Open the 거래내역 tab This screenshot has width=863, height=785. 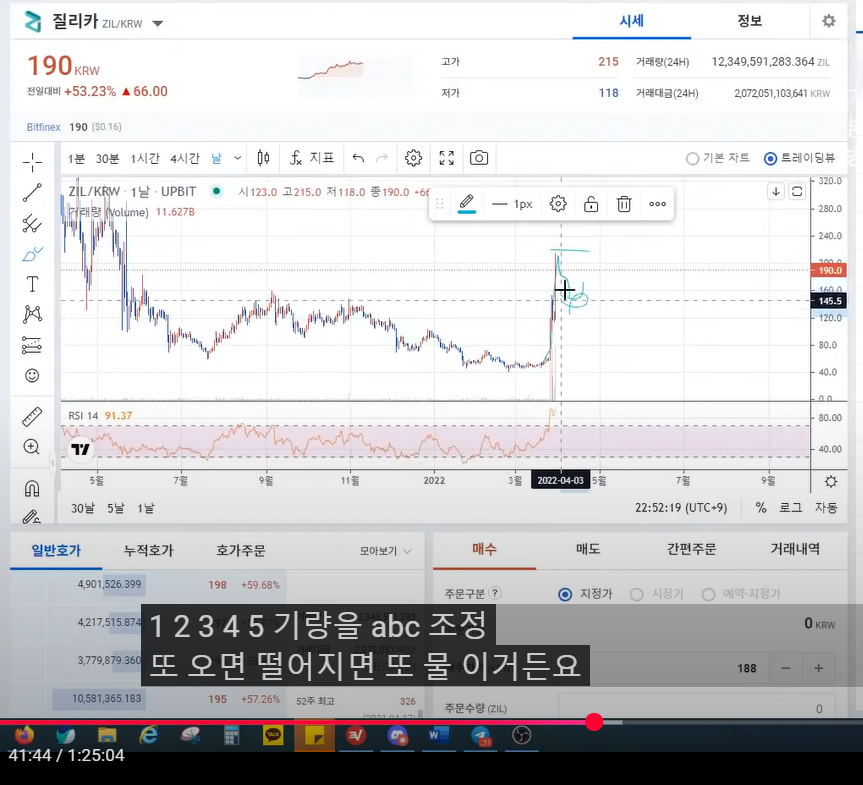(795, 549)
